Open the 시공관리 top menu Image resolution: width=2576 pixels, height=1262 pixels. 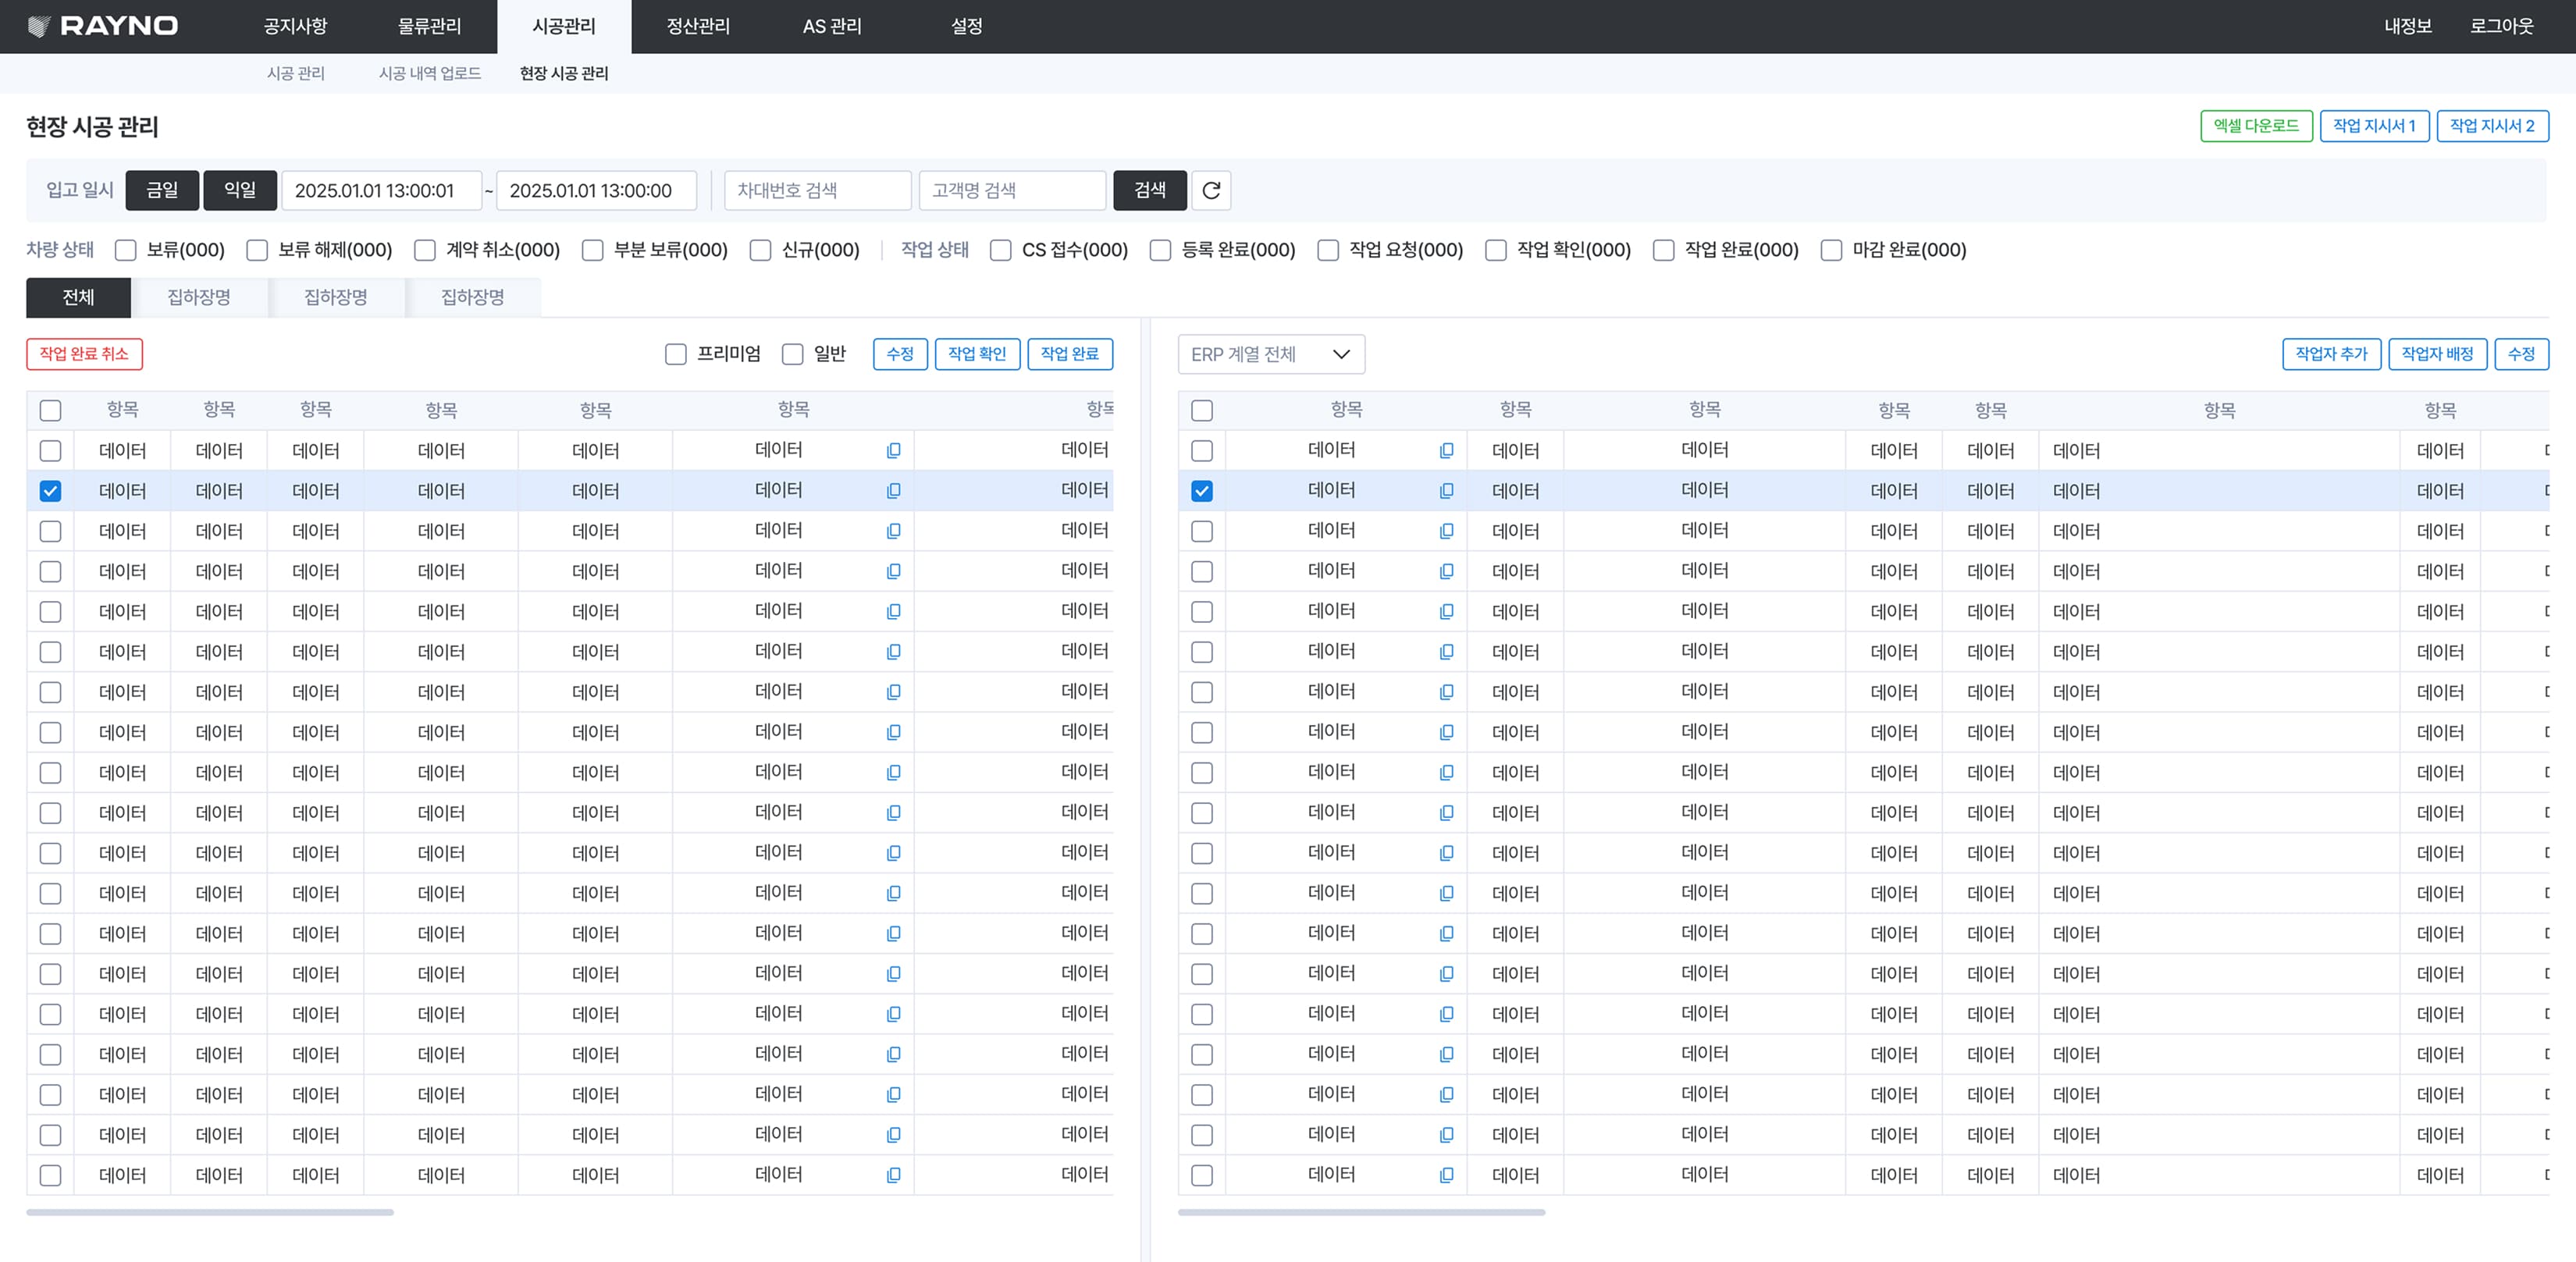click(x=564, y=27)
